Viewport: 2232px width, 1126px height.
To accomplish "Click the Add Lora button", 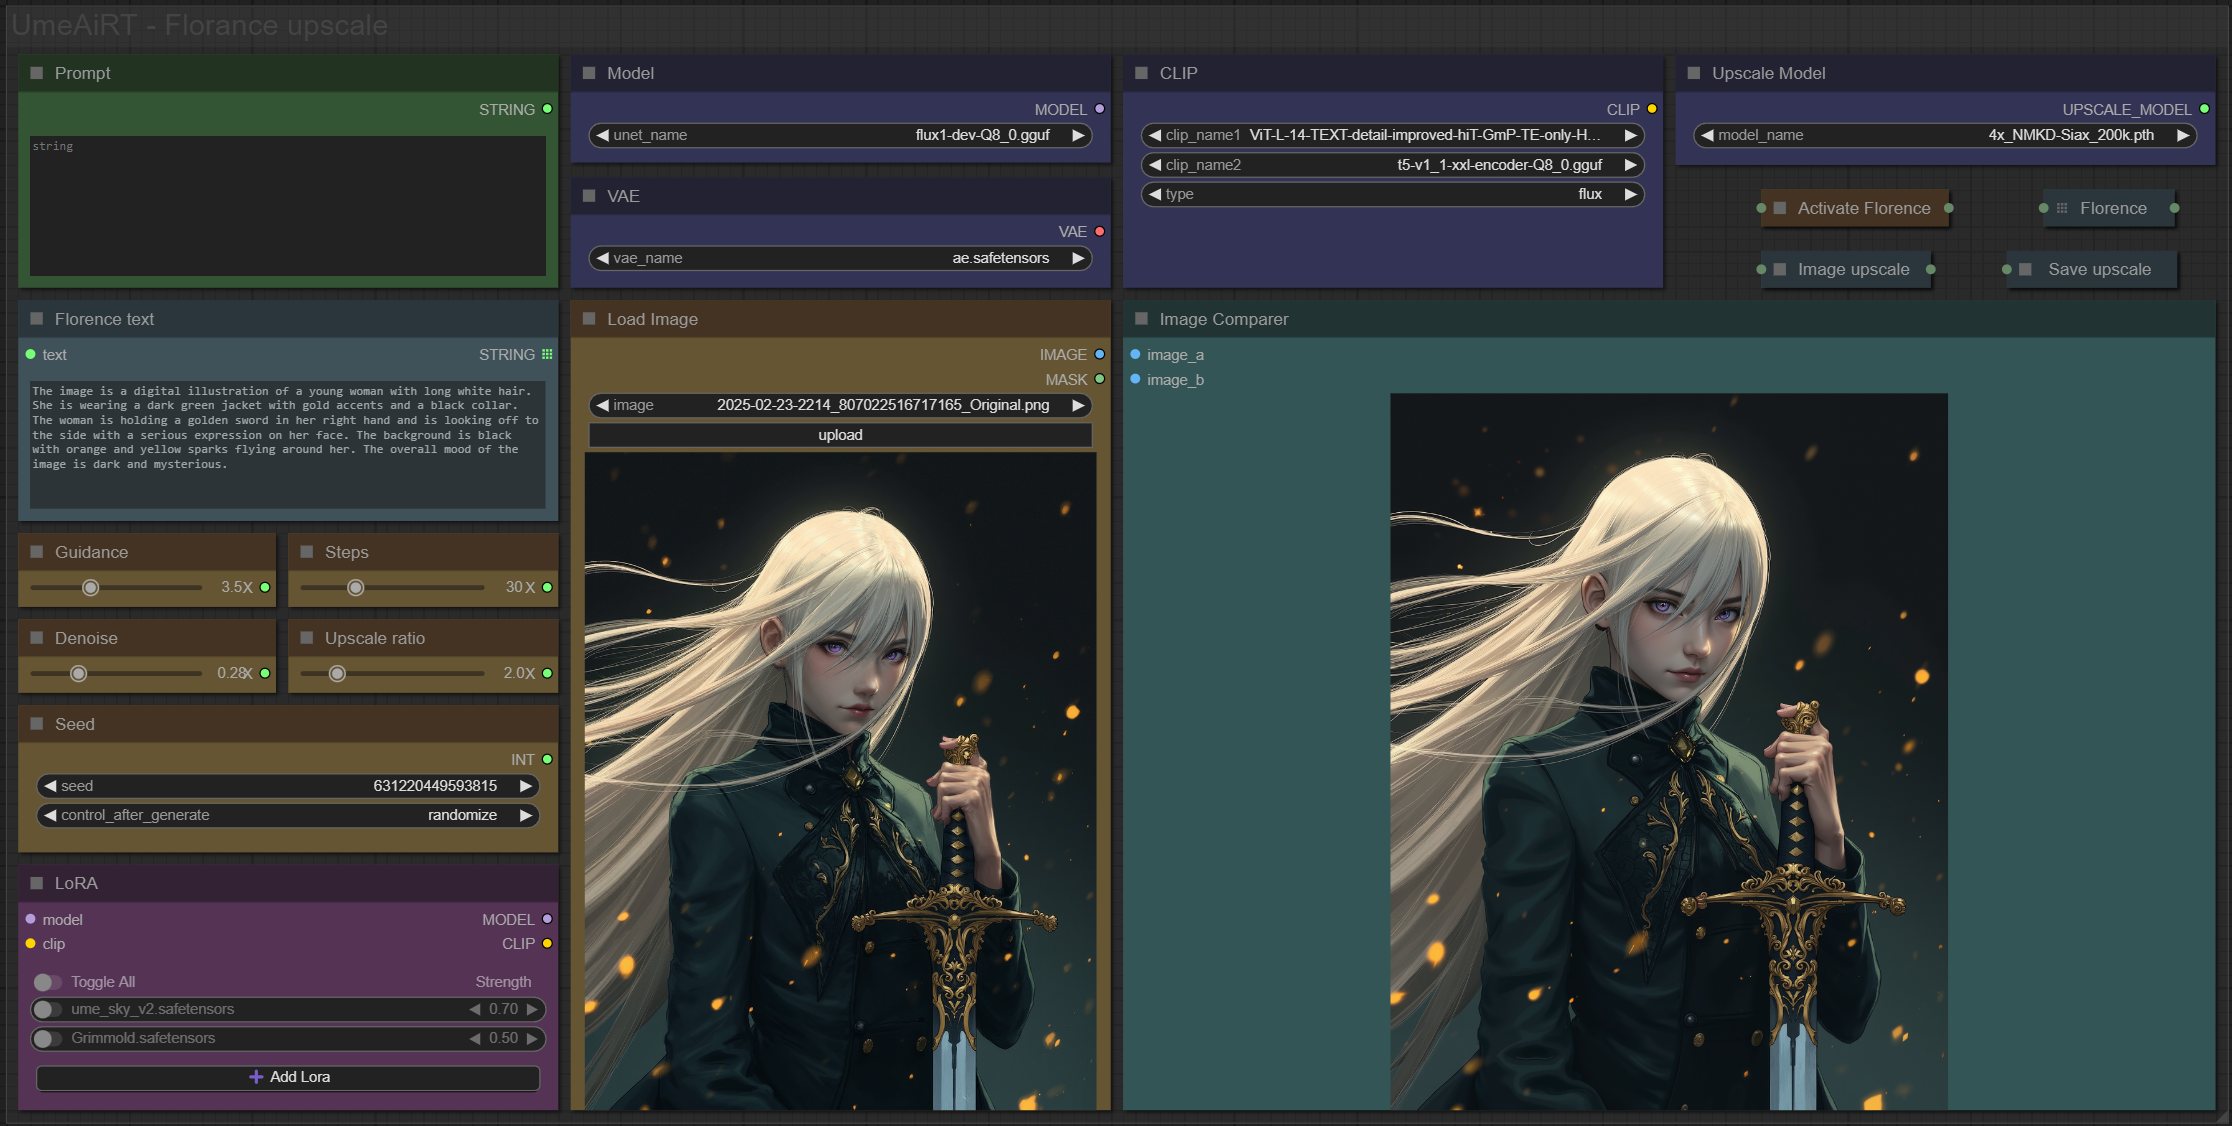I will (x=288, y=1077).
